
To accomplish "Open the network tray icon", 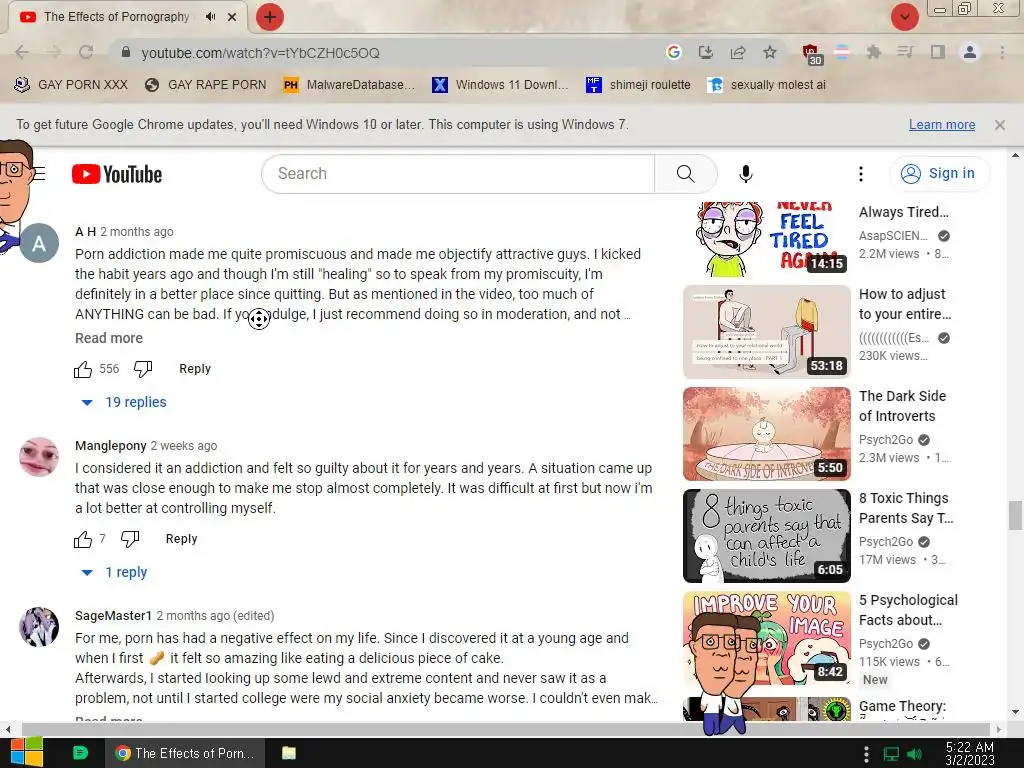I will click(891, 754).
